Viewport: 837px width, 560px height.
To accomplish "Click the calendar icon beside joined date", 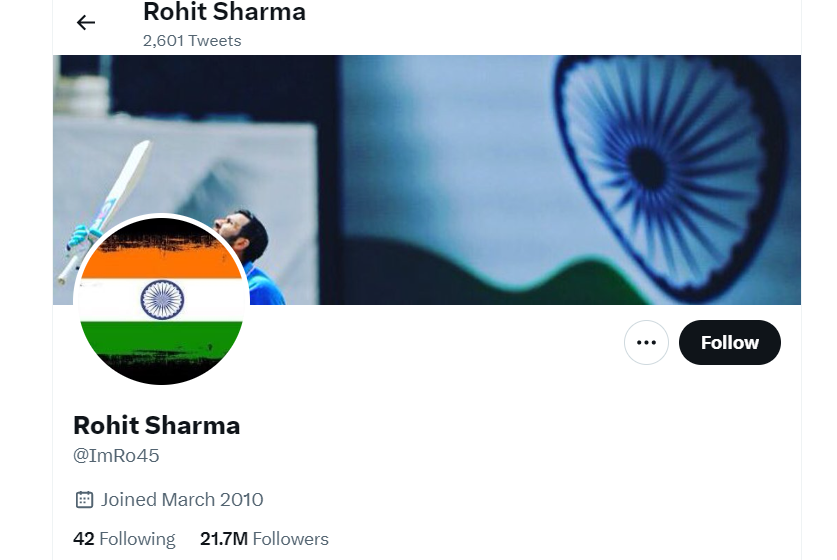I will (84, 500).
